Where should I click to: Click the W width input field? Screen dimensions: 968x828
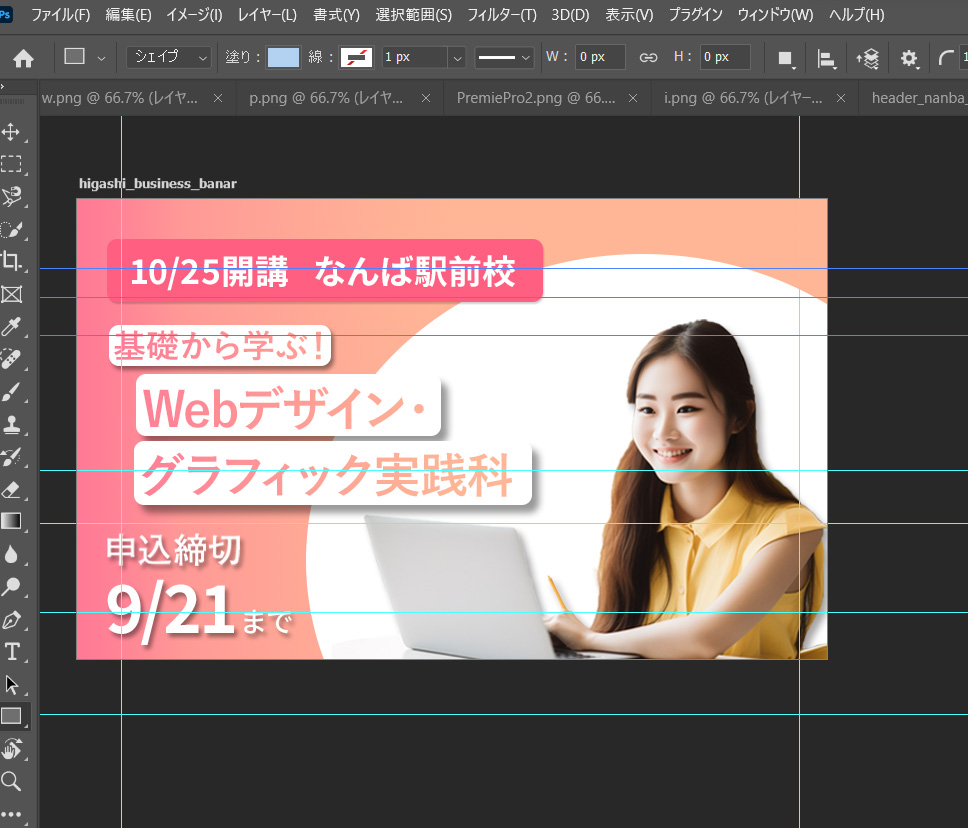(600, 57)
